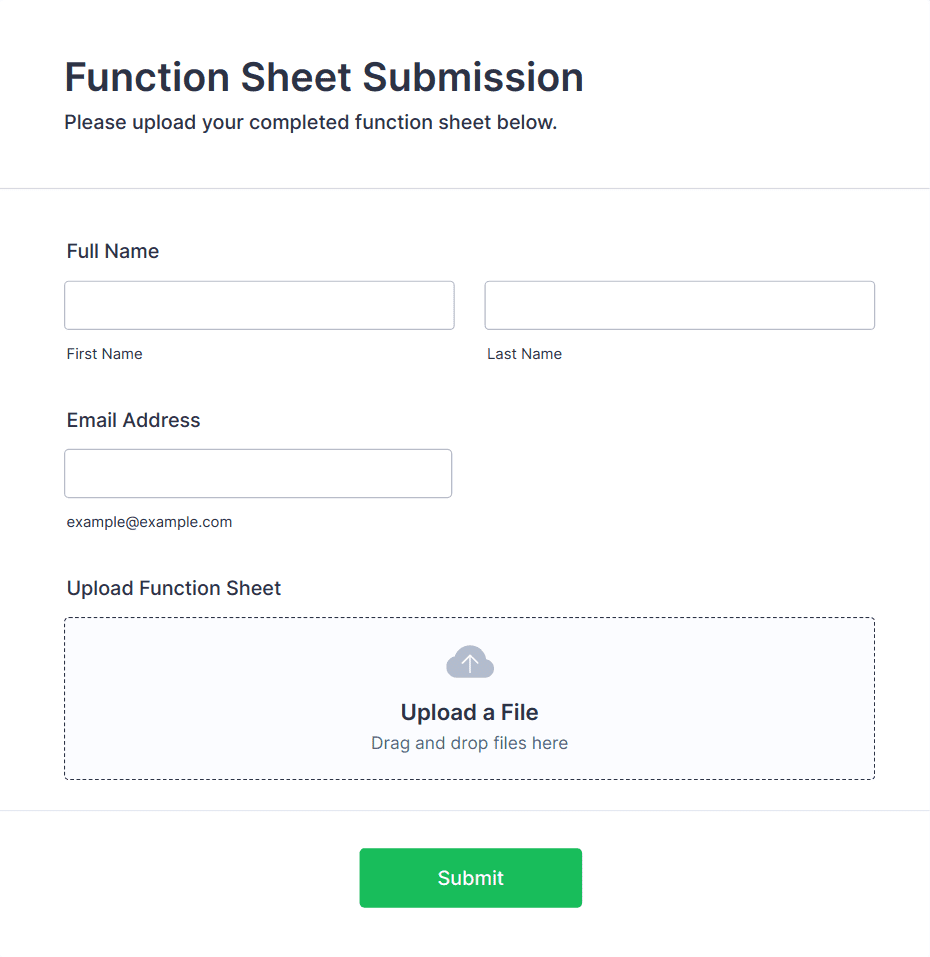The image size is (930, 957).
Task: Click the 'Last Name' sublabel
Action: tap(524, 354)
